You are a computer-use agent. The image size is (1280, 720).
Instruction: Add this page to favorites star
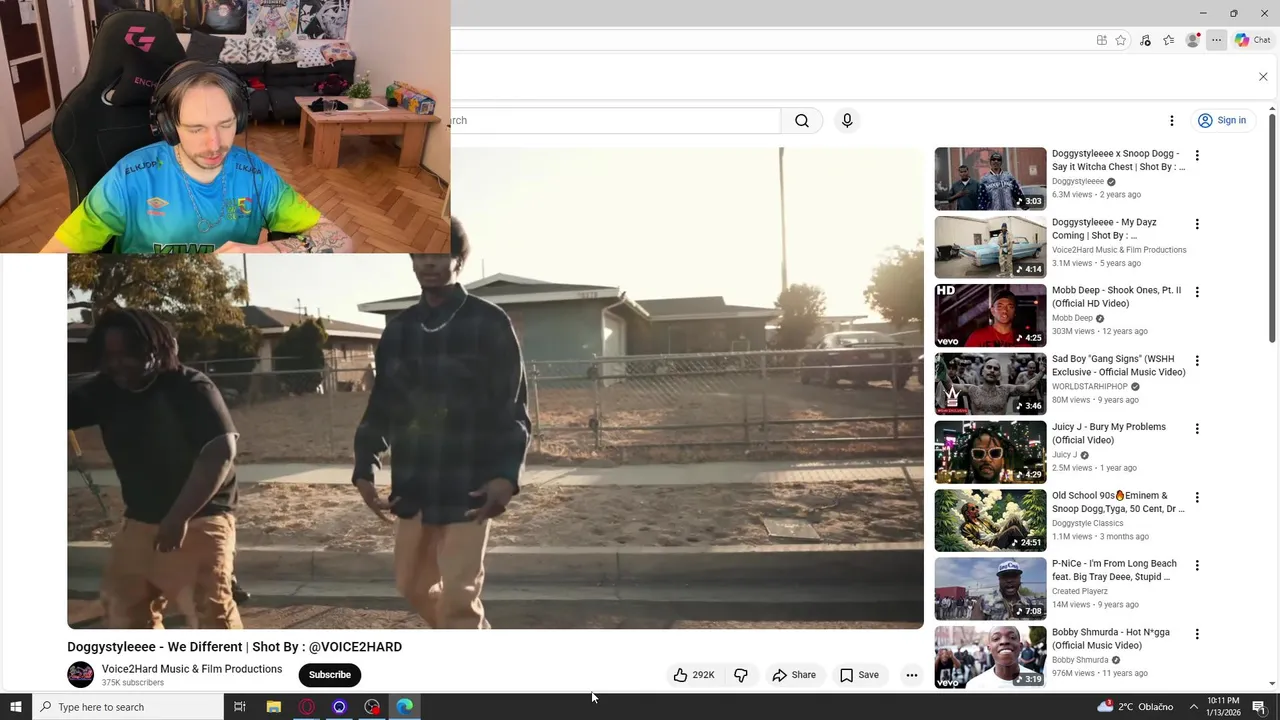point(1121,40)
